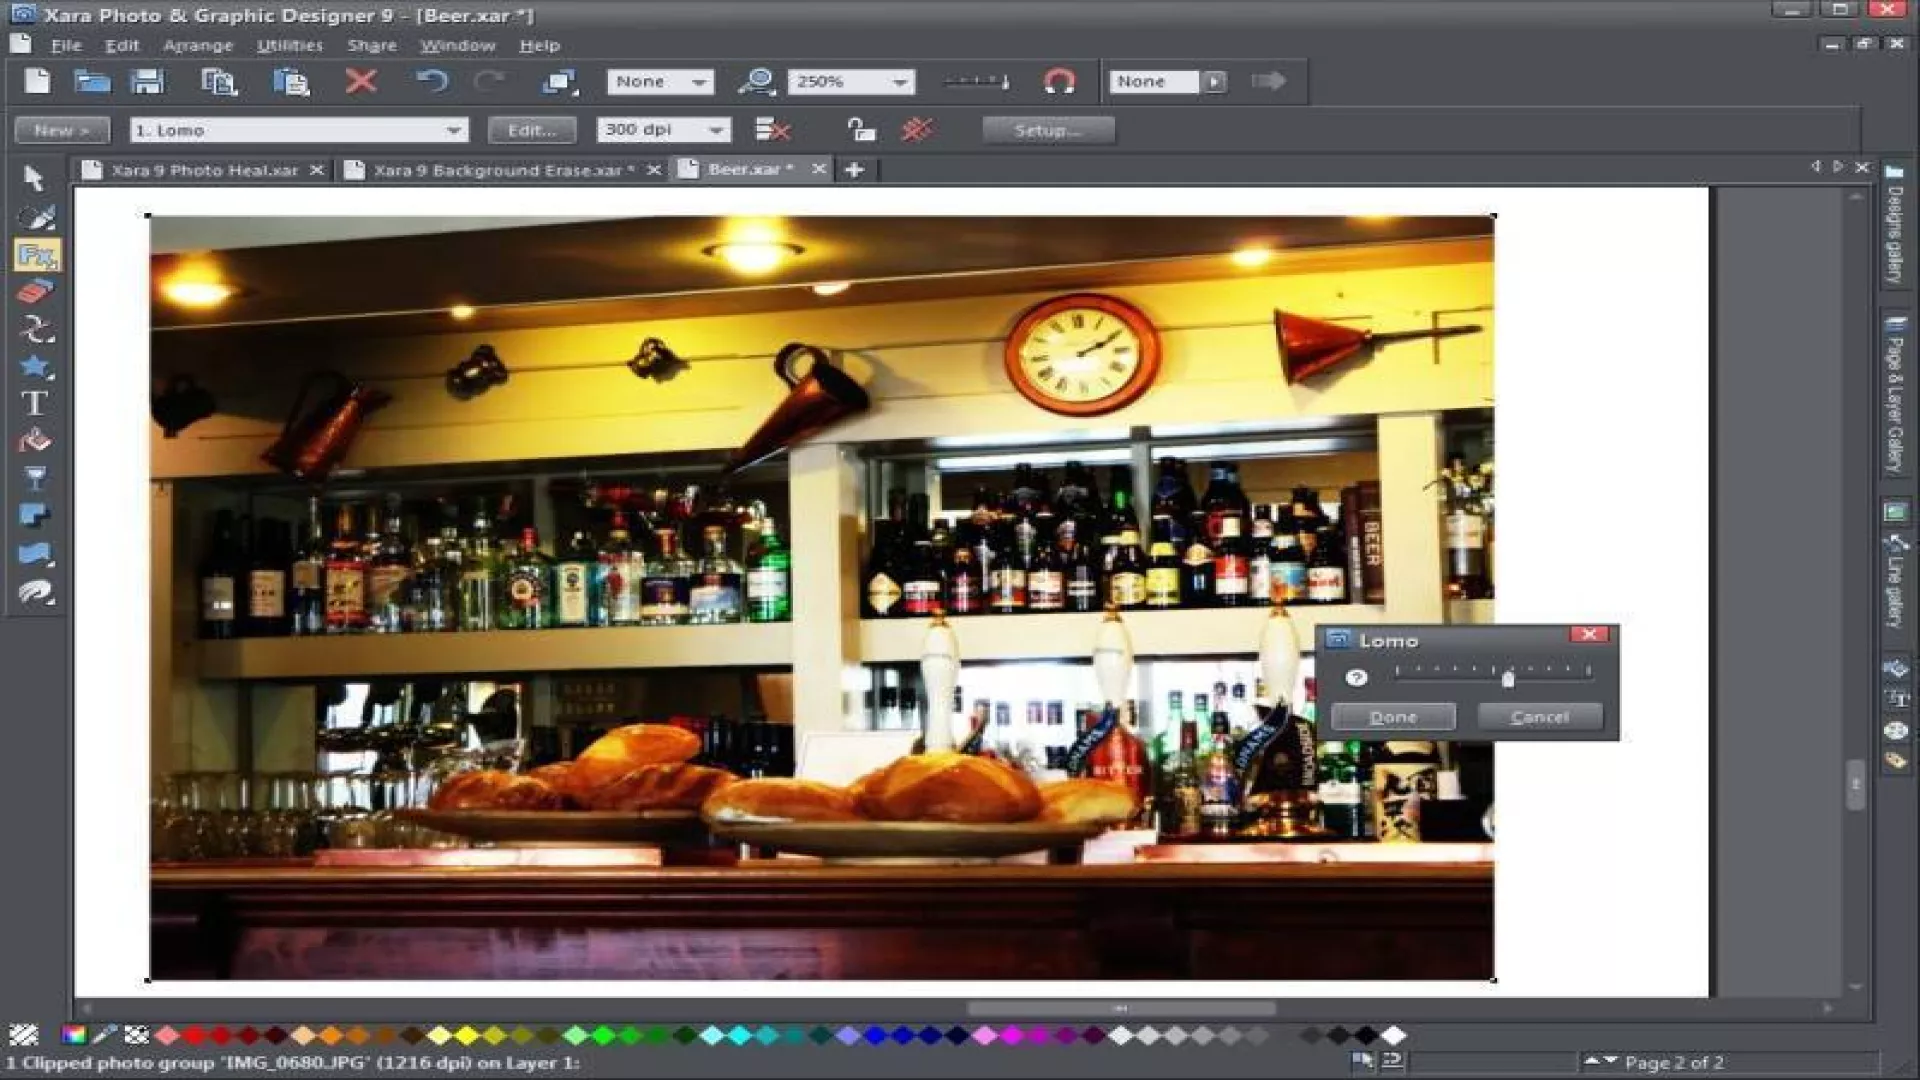
Task: Choose the Eraser tool in left toolbar
Action: pos(35,292)
